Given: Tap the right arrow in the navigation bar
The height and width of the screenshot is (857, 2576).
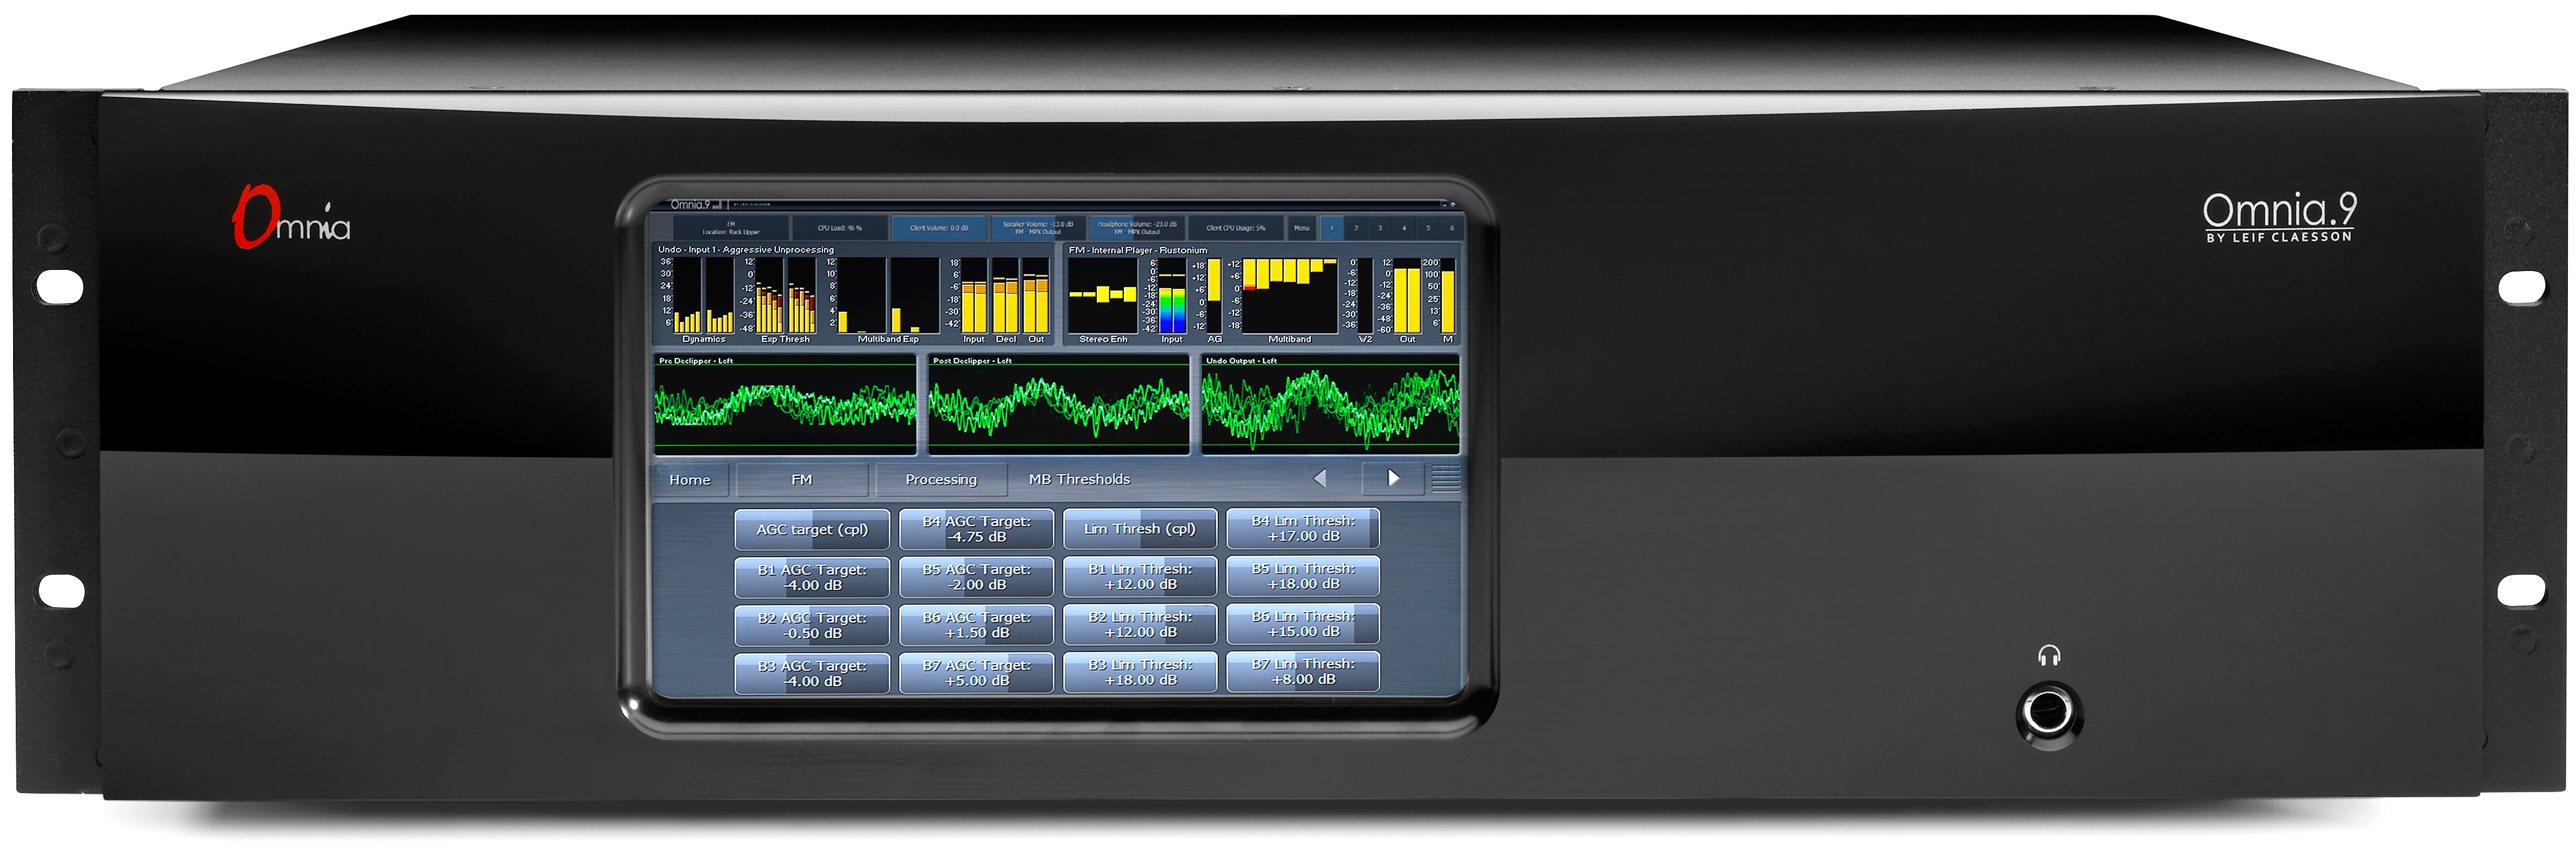Looking at the screenshot, I should click(x=1393, y=479).
